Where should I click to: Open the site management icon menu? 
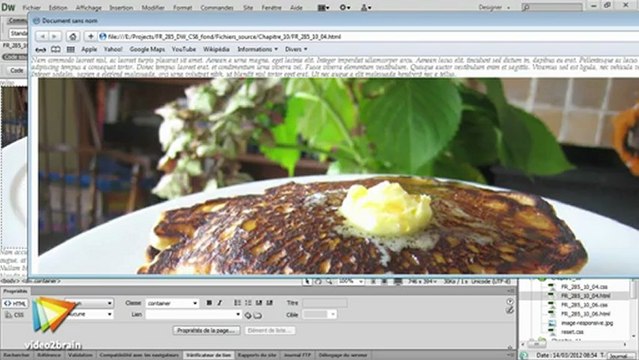point(366,7)
